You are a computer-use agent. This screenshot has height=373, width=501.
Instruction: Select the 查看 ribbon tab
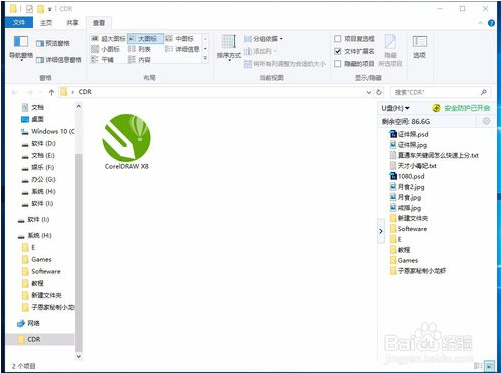click(99, 23)
